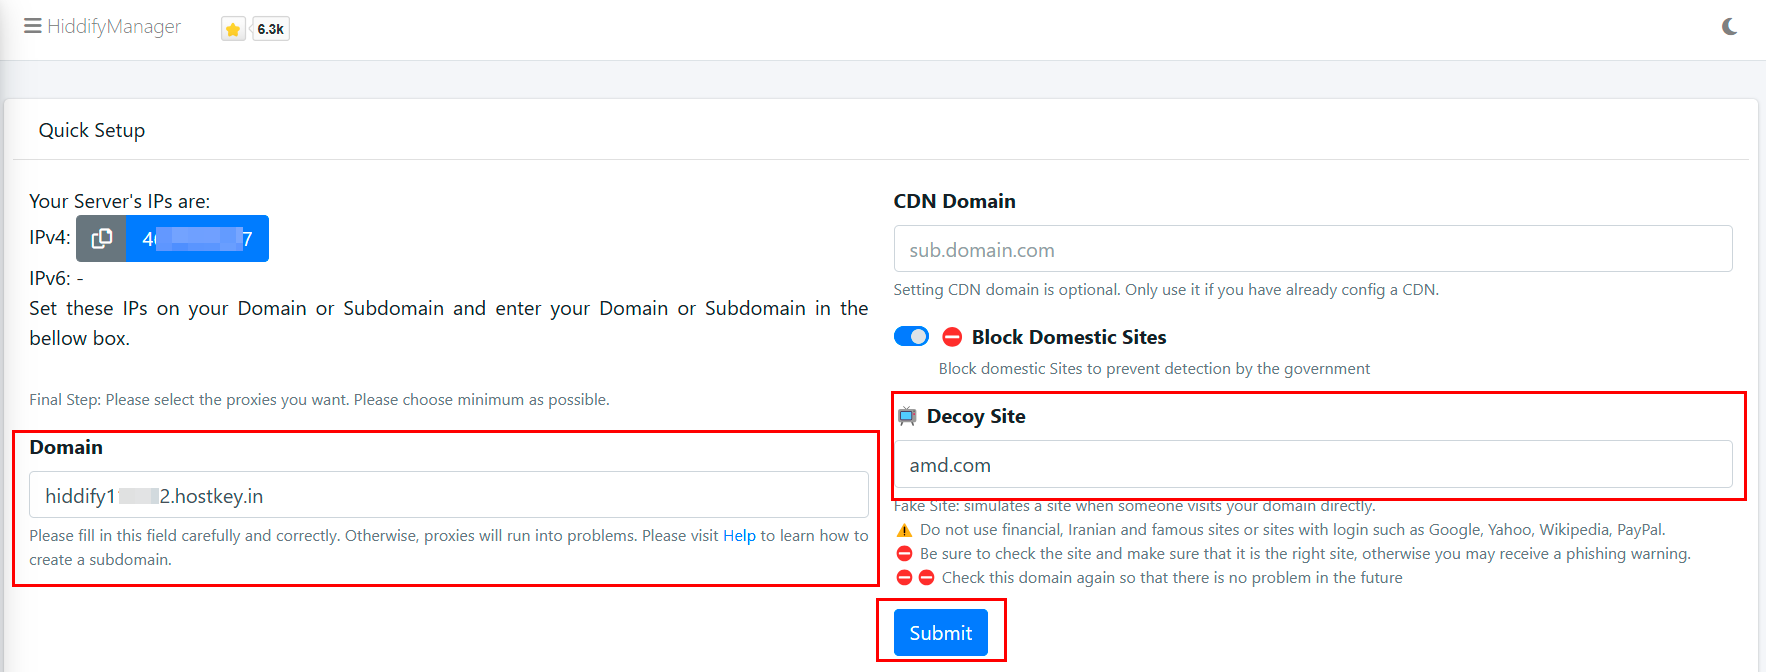Click the Block Domestic Sites label

pos(1068,337)
